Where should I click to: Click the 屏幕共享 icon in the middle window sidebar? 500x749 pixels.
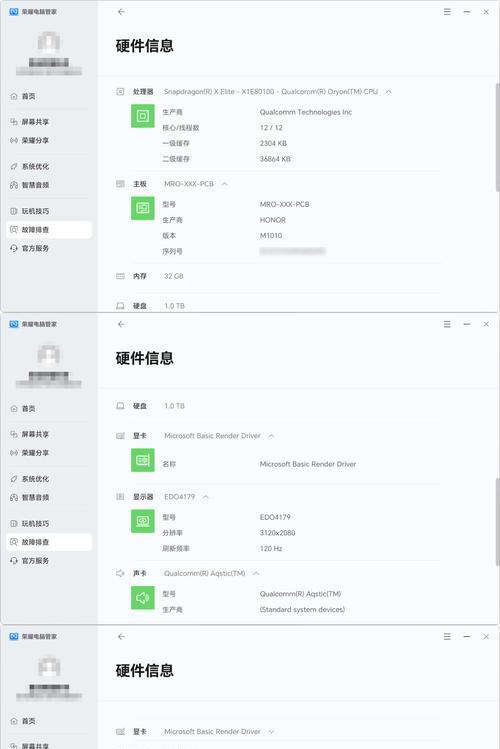14,434
